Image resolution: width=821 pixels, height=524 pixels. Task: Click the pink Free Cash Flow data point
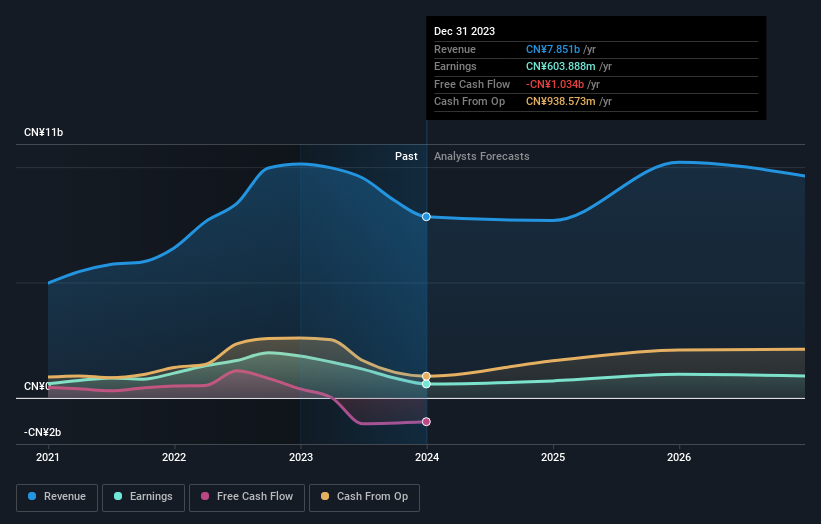(426, 422)
